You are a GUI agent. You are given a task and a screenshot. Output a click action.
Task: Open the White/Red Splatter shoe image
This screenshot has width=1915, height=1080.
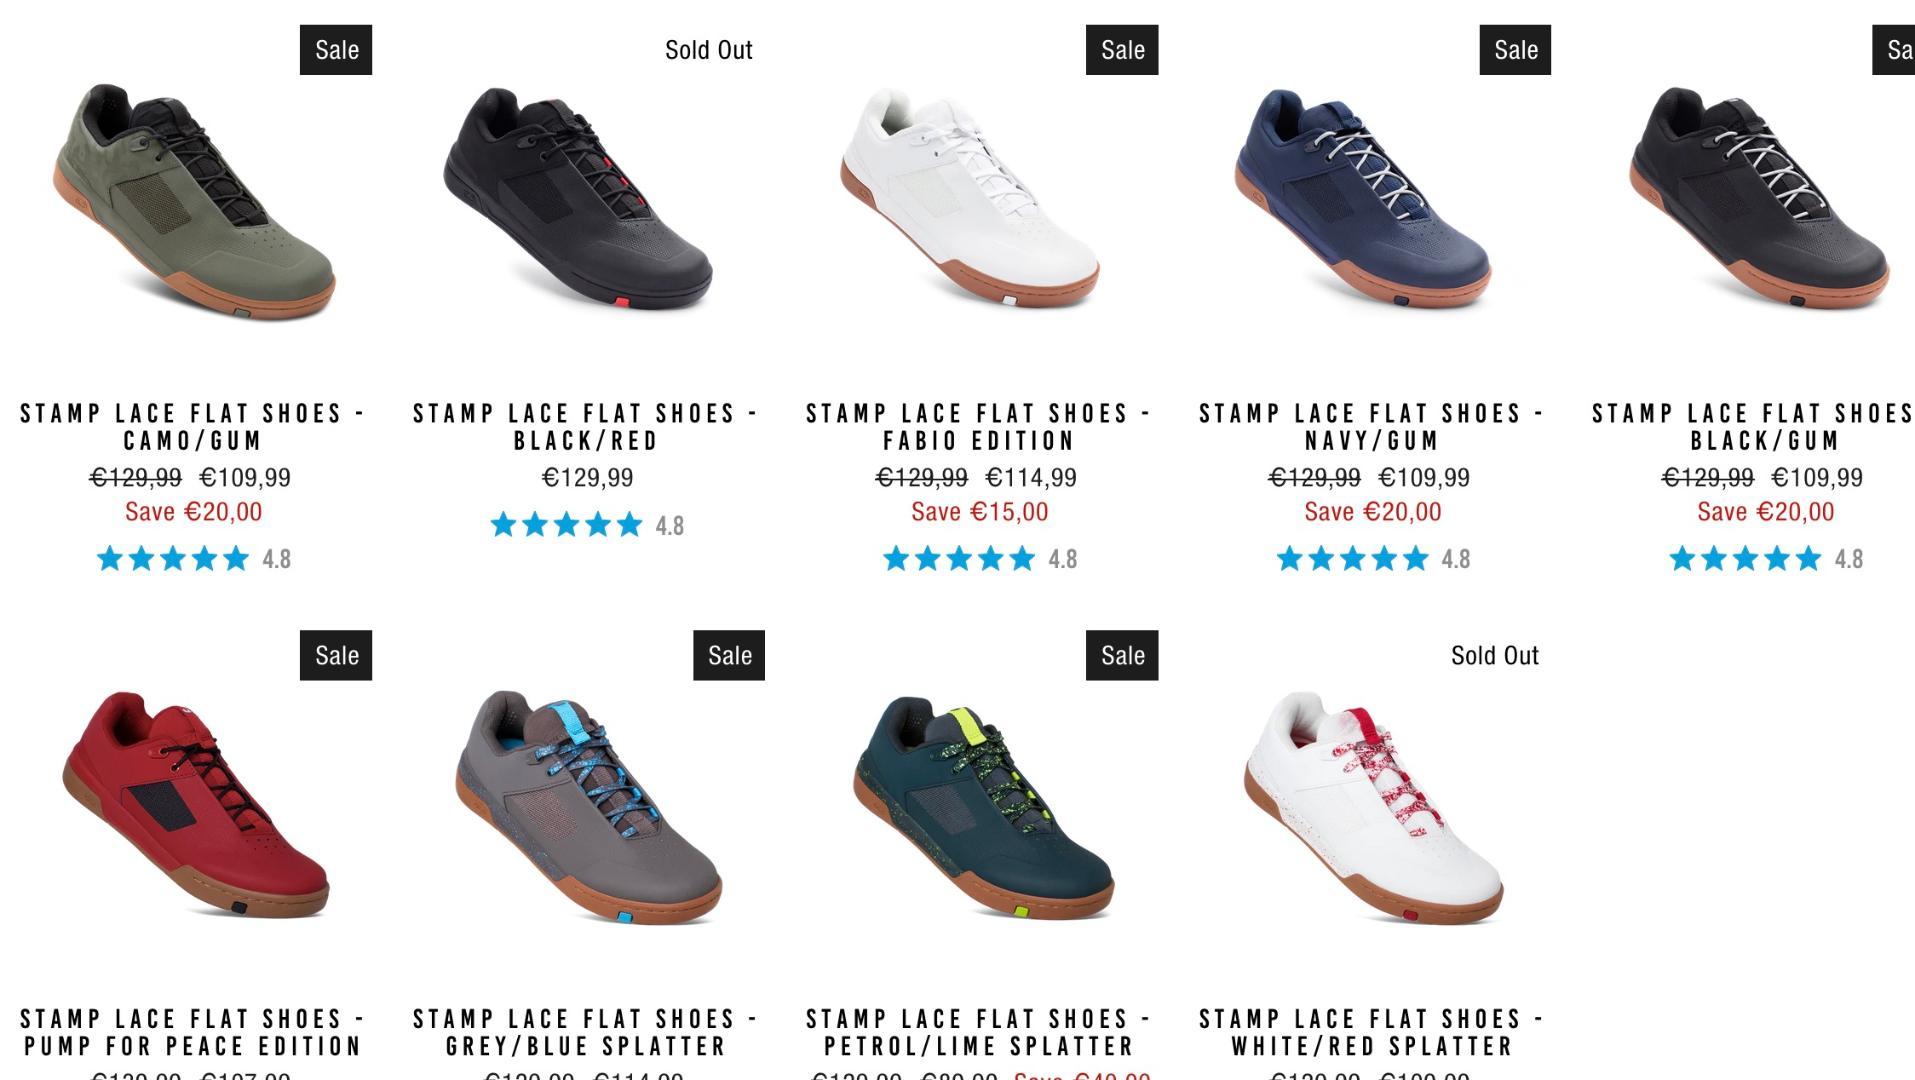pyautogui.click(x=1373, y=807)
